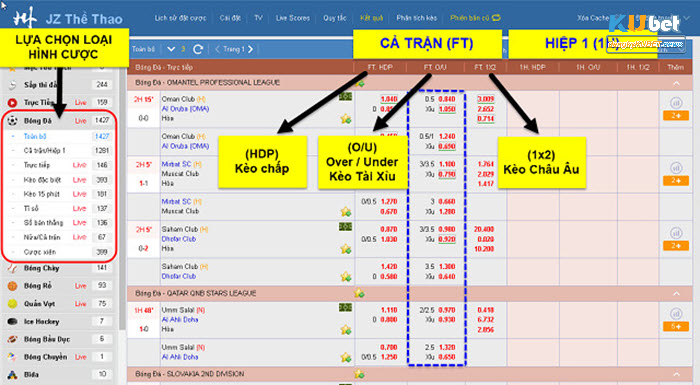This screenshot has width=700, height=385.
Task: Click the Bóng Đá soccer ball icon
Action: (12, 121)
